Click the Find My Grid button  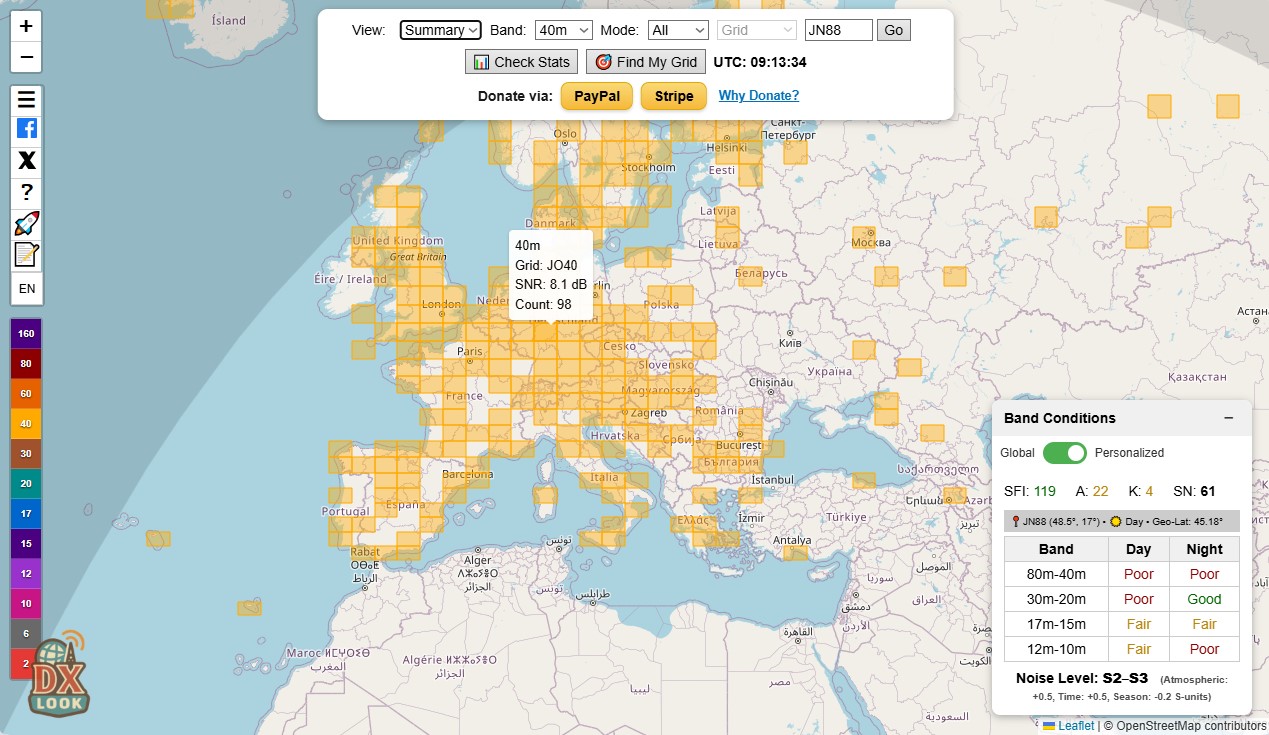(646, 62)
